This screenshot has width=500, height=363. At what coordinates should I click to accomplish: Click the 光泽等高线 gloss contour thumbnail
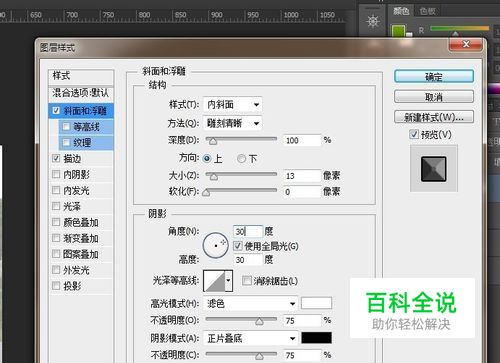[x=214, y=281]
